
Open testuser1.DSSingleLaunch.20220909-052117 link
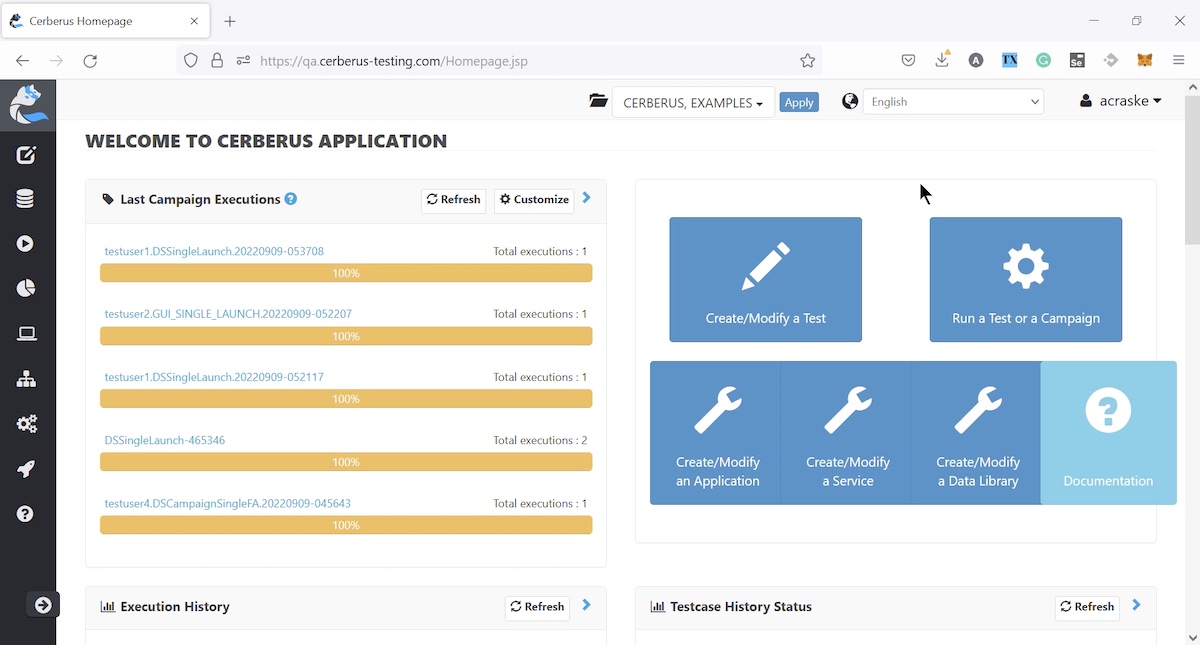pos(214,377)
